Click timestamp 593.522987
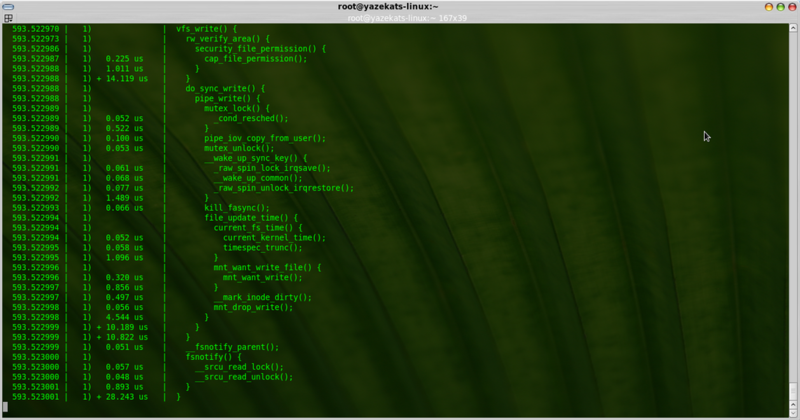The width and height of the screenshot is (800, 420). [x=36, y=59]
